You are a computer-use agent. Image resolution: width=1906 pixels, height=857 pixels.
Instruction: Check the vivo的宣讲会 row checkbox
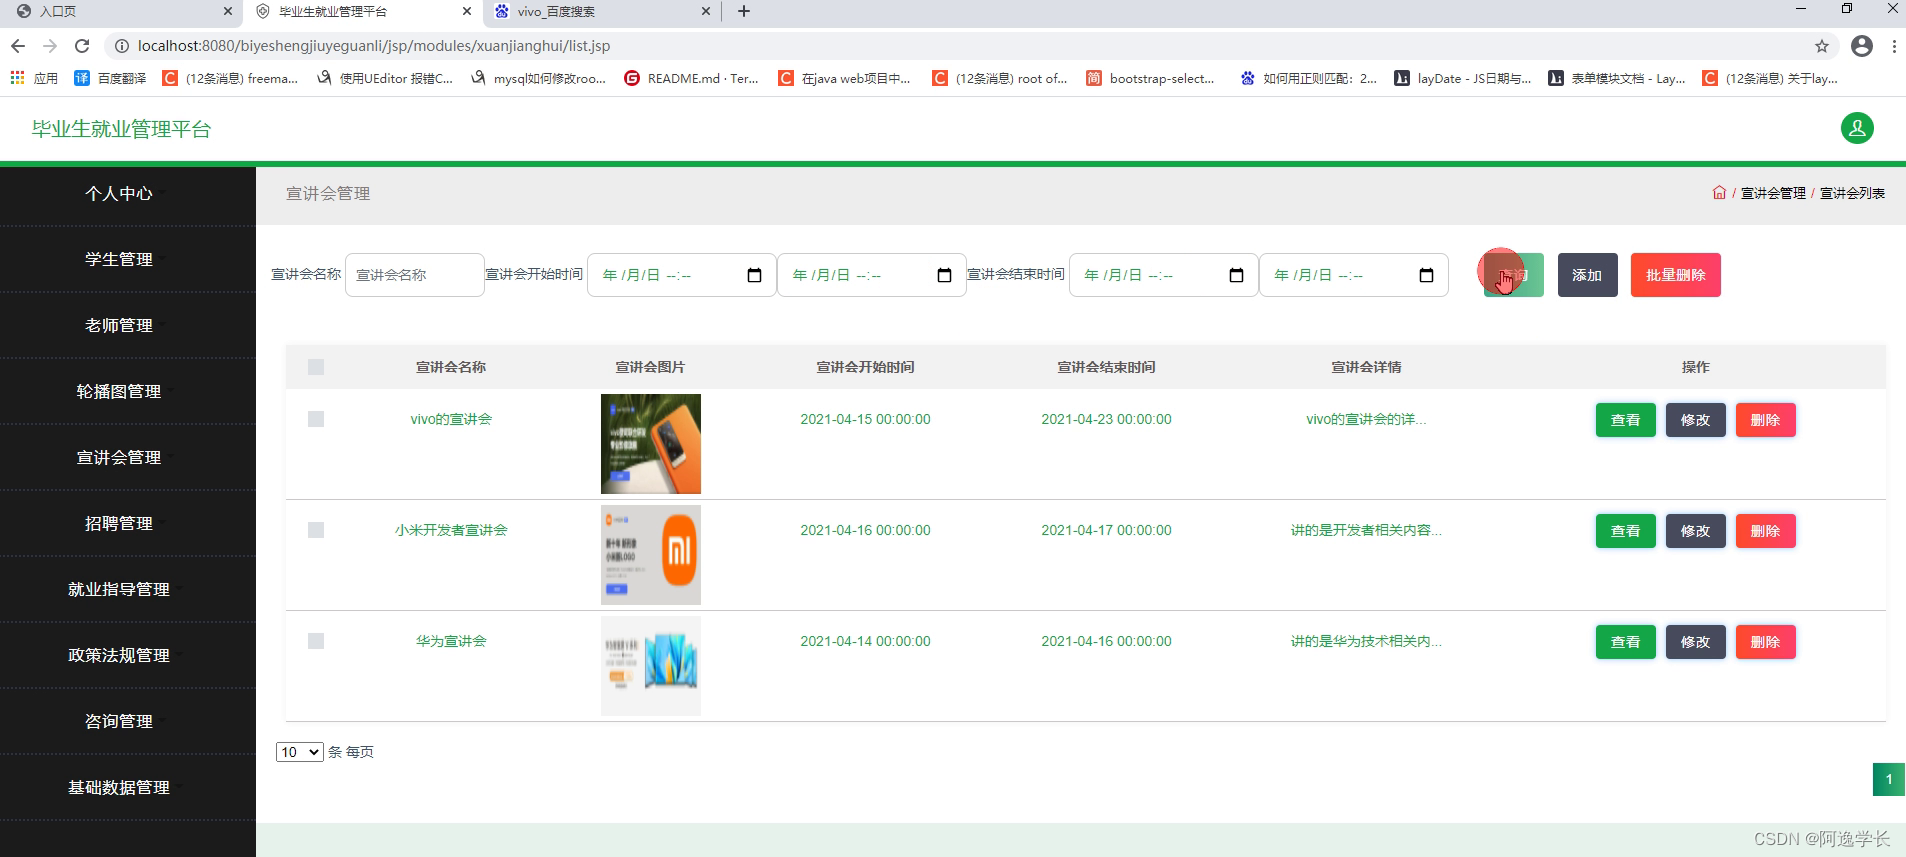(316, 419)
